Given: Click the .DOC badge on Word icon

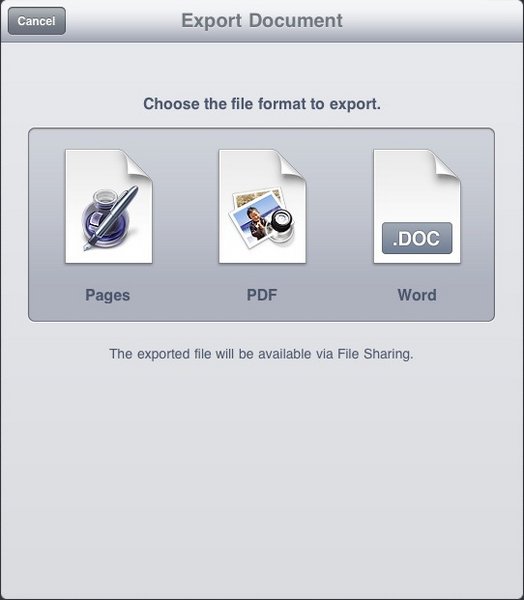Looking at the screenshot, I should 417,238.
